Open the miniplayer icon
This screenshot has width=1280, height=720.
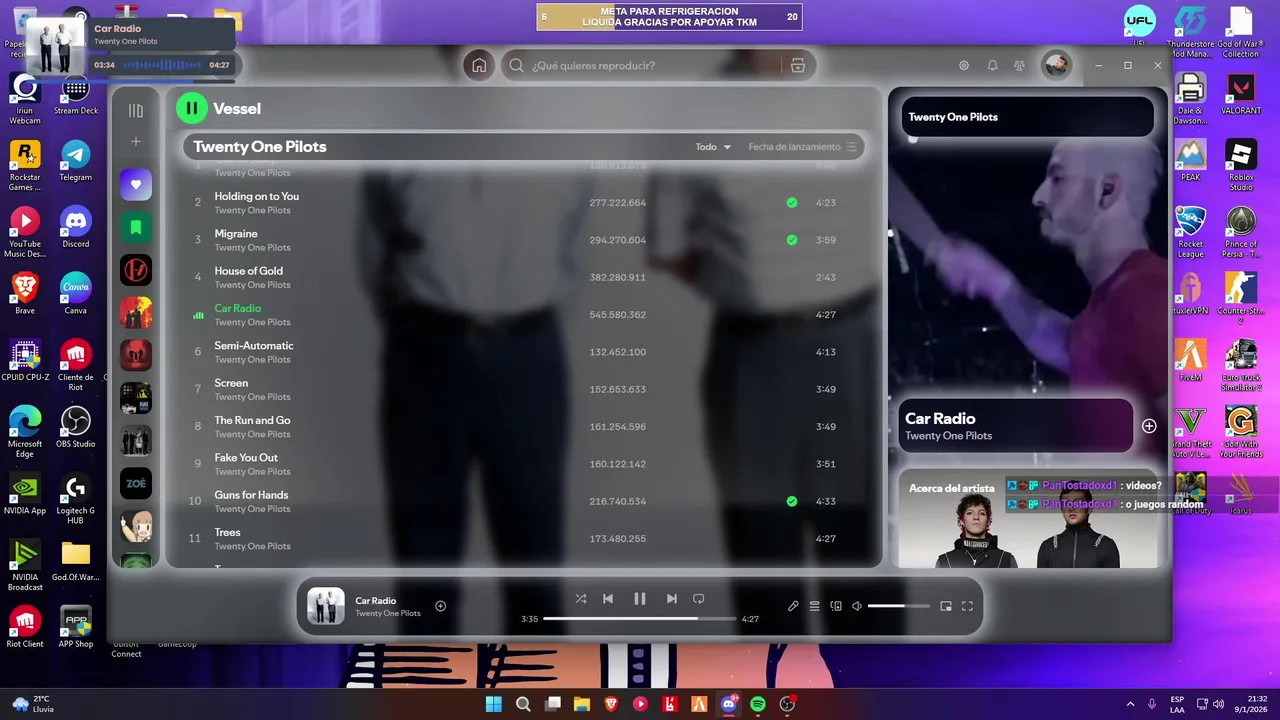[946, 606]
